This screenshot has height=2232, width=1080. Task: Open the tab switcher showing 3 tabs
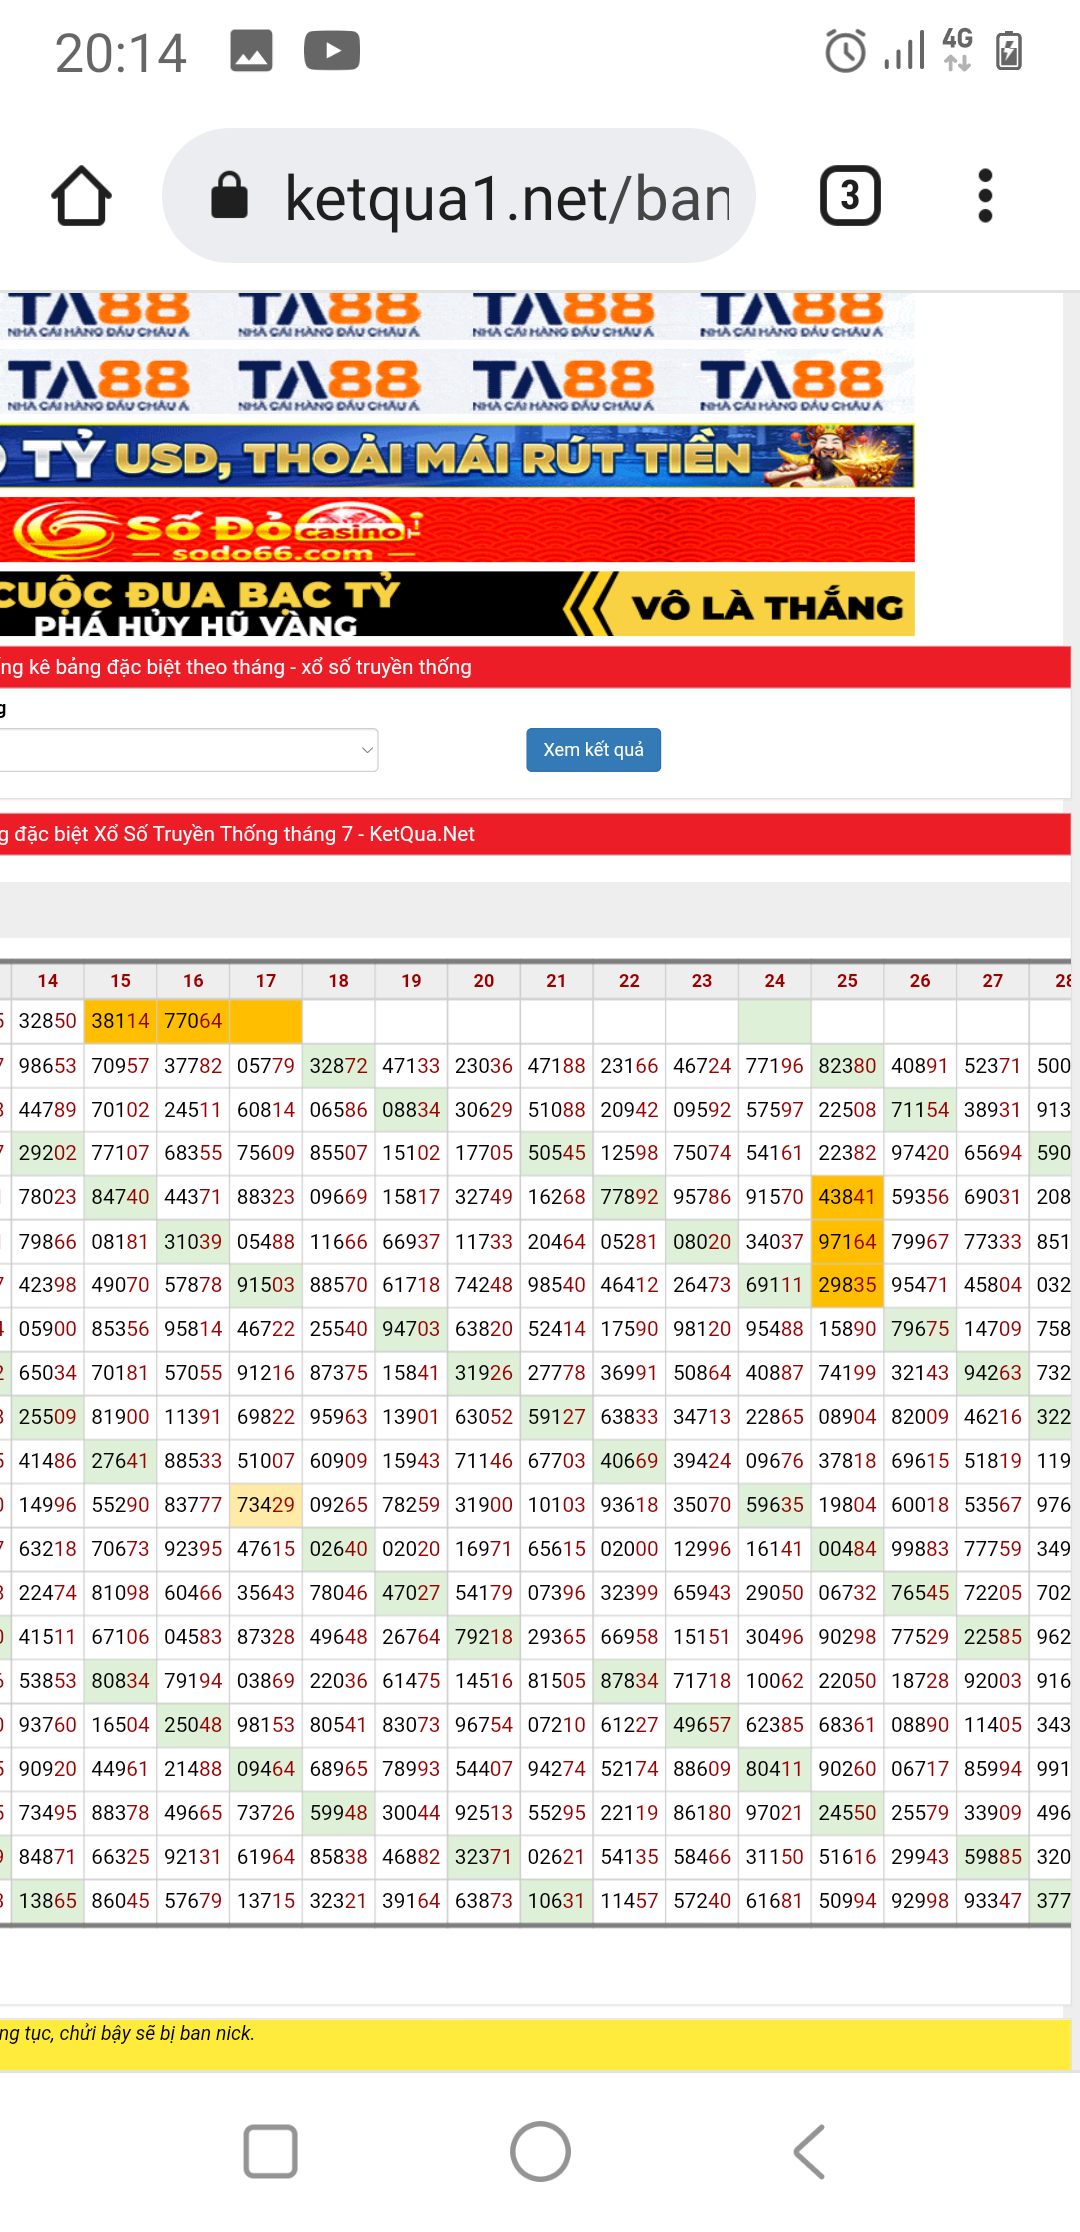click(849, 196)
